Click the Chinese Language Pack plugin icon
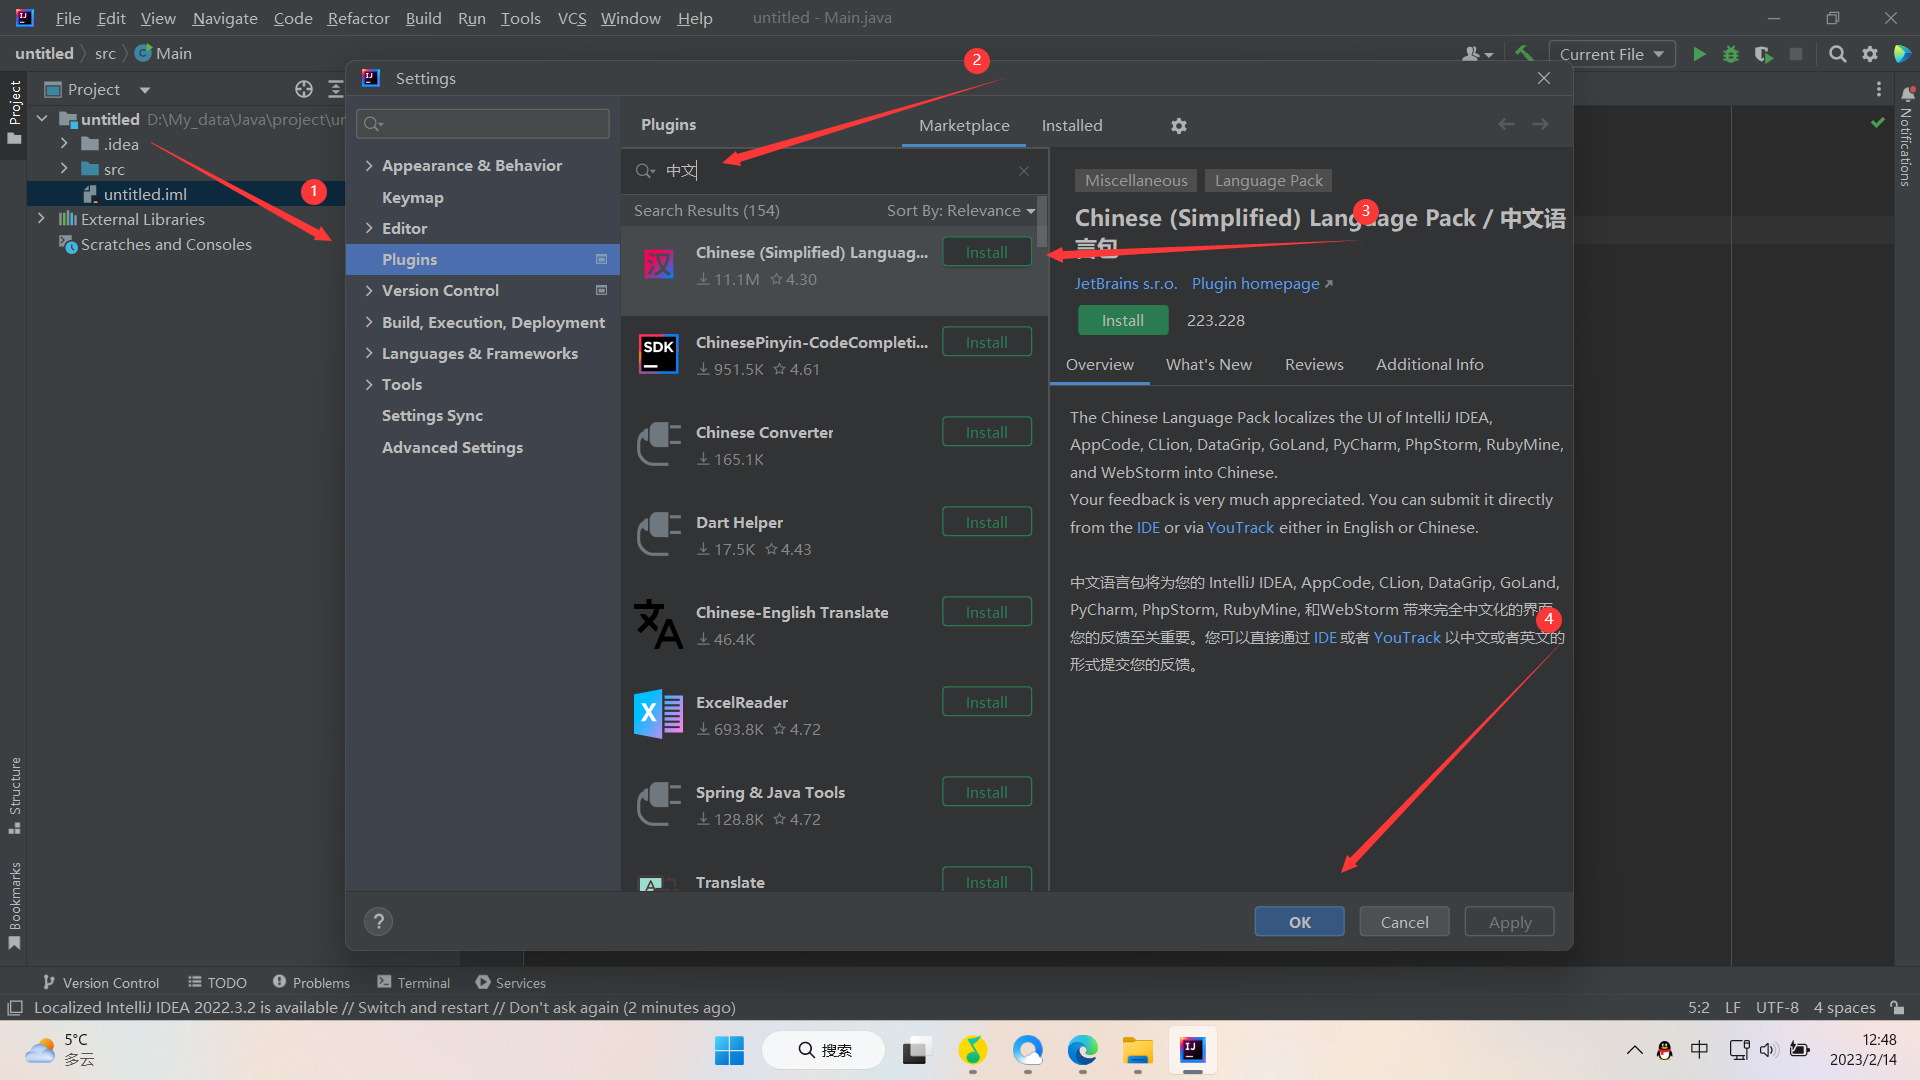1920x1080 pixels. (x=659, y=265)
